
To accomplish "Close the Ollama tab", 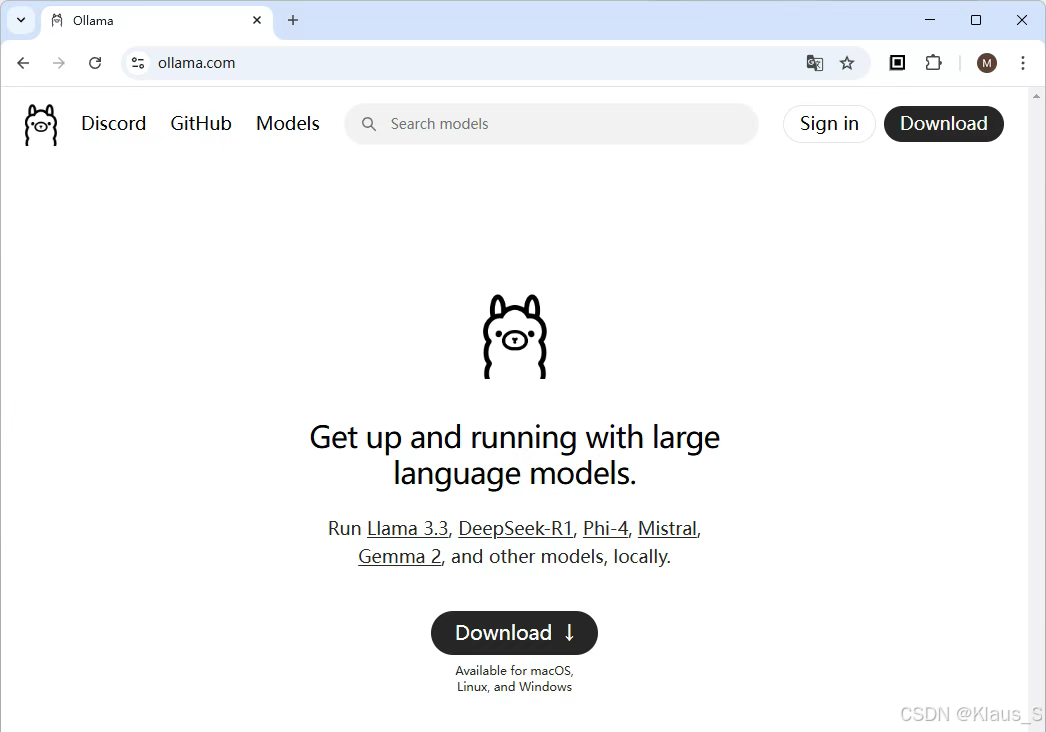I will coord(257,20).
